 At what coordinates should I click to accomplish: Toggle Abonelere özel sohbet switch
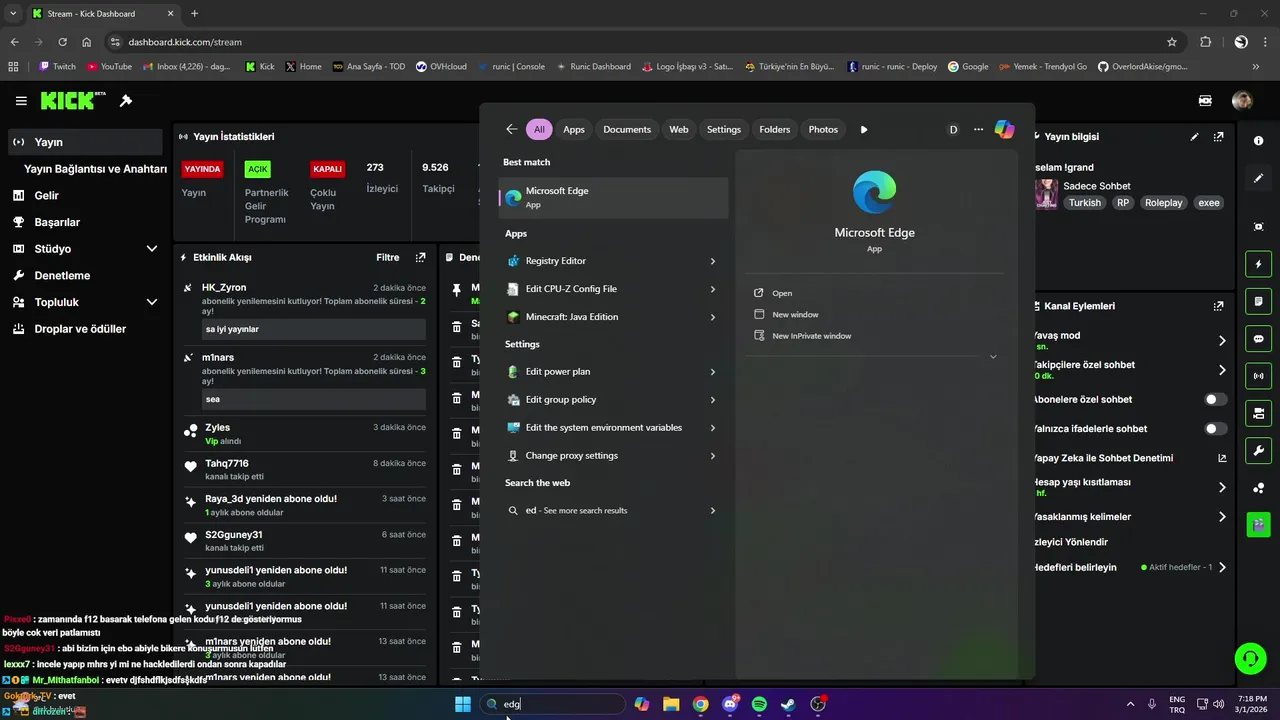(1215, 399)
